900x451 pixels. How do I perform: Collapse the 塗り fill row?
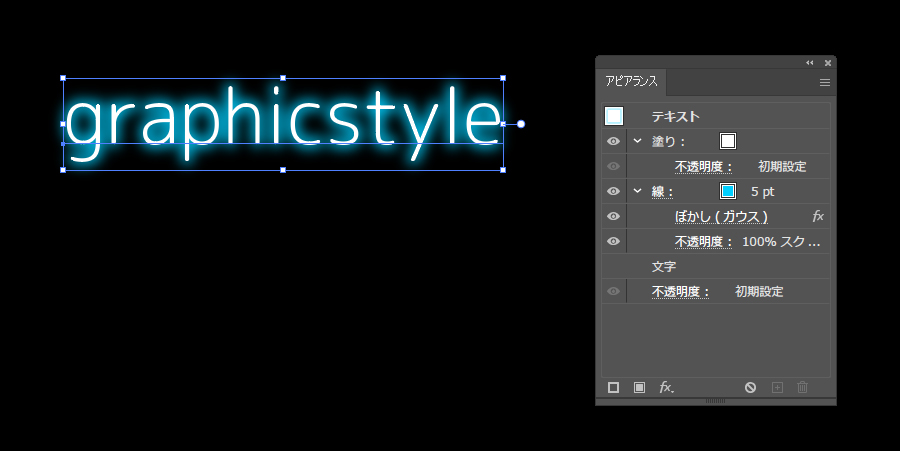tap(637, 141)
